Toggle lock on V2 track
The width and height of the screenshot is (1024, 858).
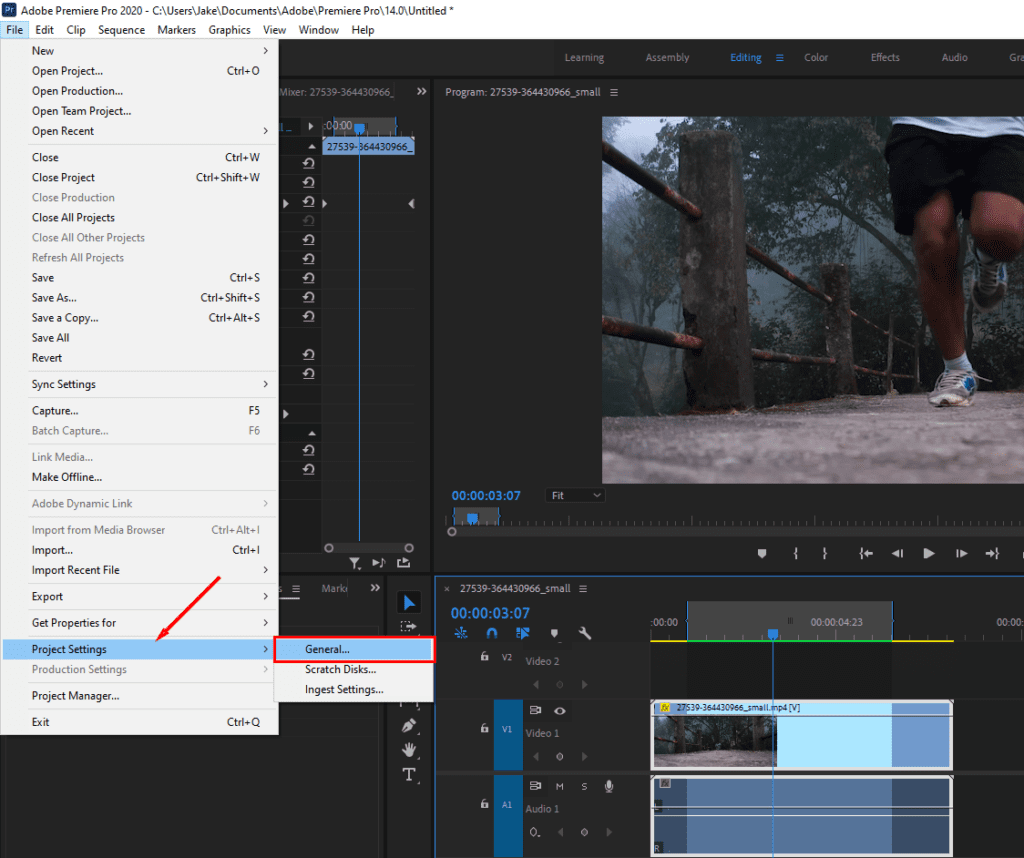point(484,657)
